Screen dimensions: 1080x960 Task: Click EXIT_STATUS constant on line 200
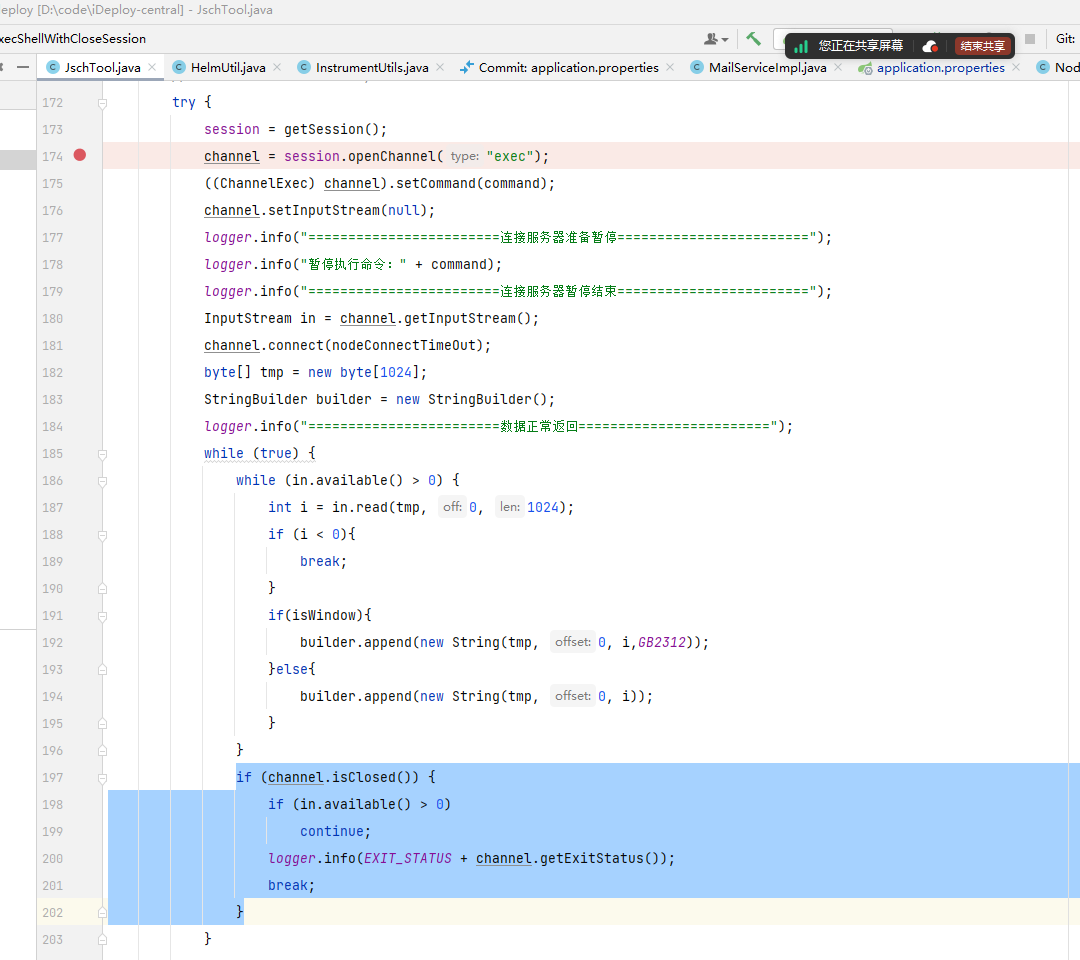tap(407, 858)
